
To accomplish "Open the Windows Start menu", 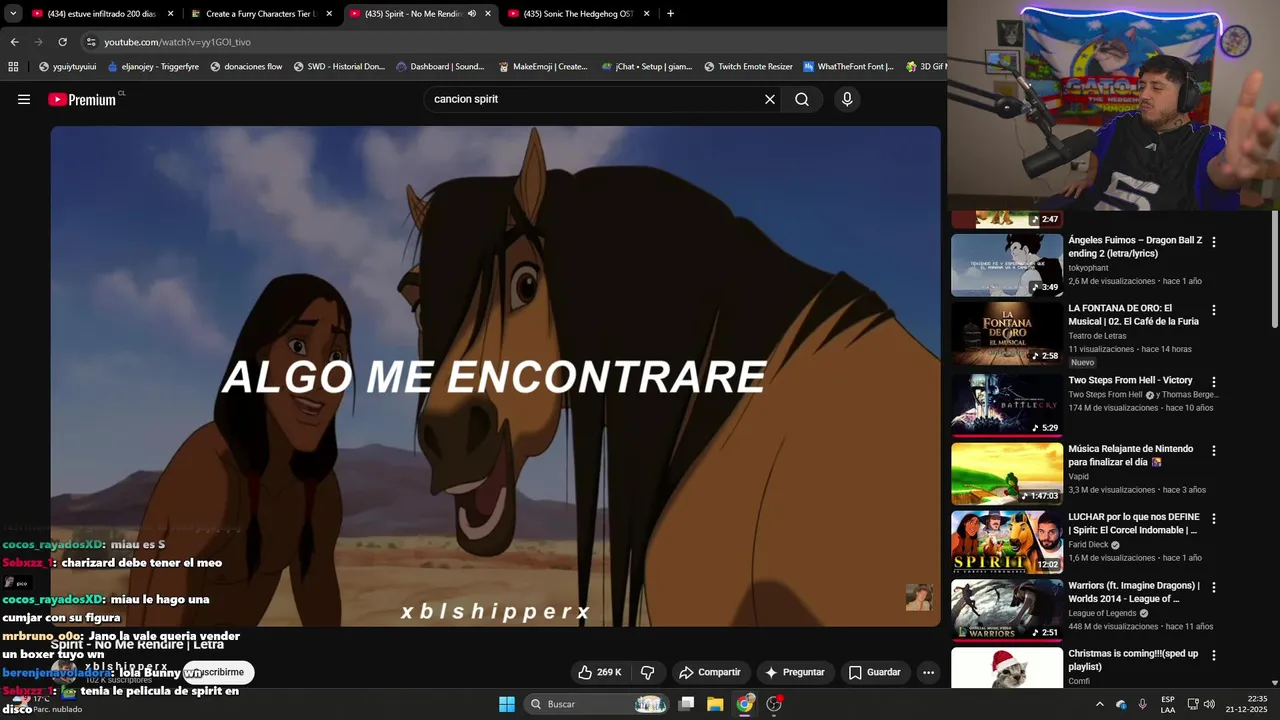I will [x=507, y=704].
